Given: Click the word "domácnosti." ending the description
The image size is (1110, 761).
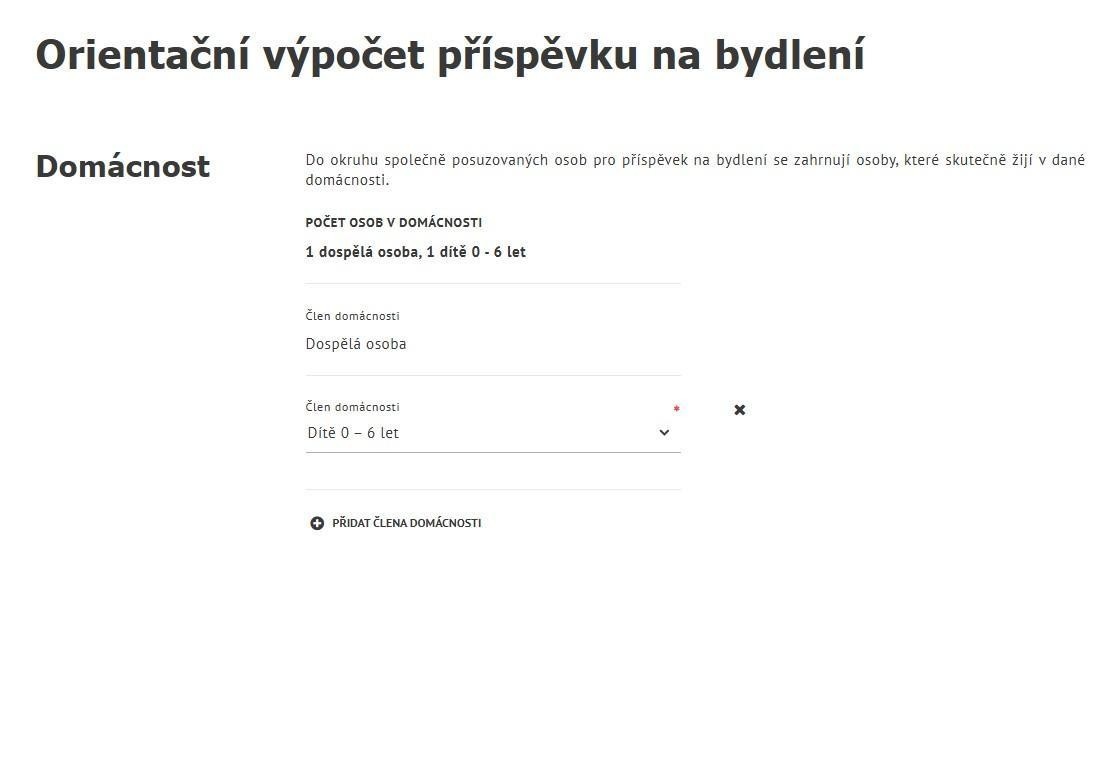Looking at the screenshot, I should coord(347,180).
